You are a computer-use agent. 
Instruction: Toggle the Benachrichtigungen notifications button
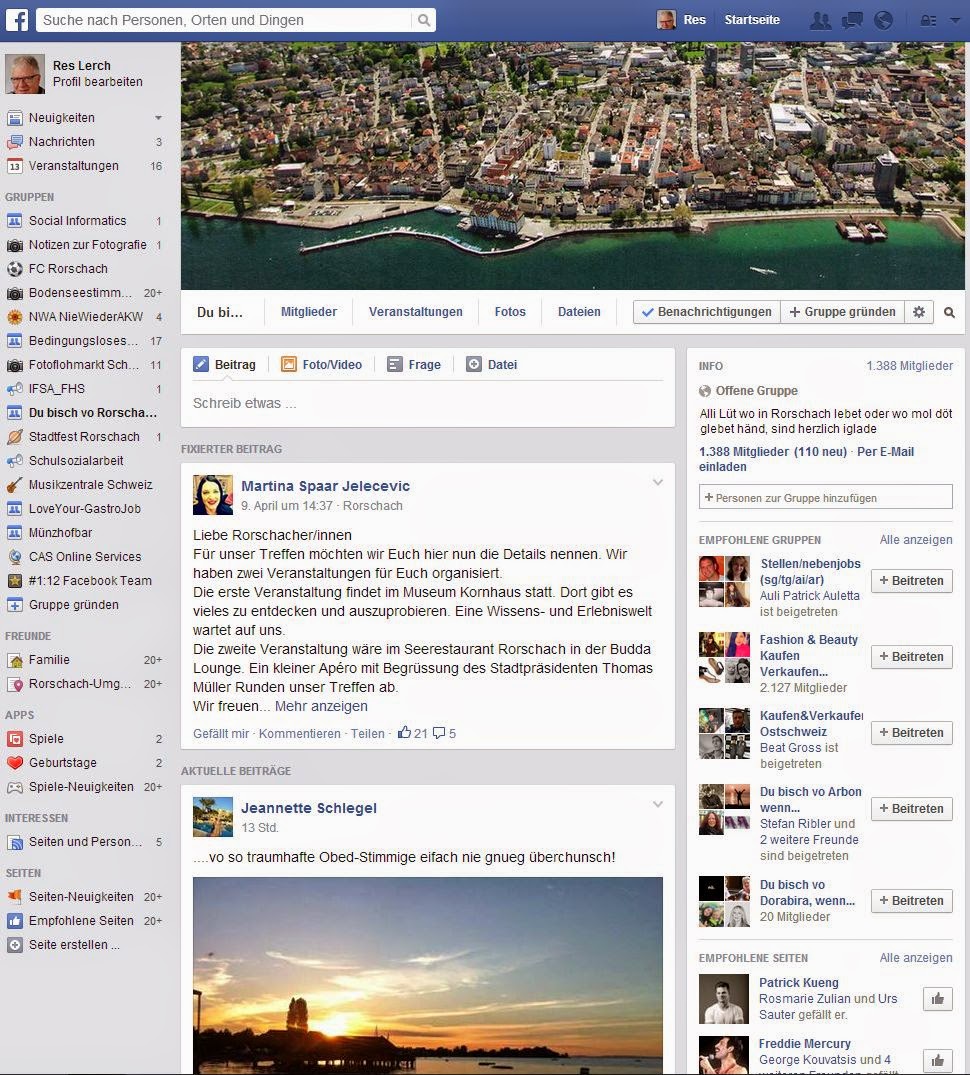(x=706, y=312)
